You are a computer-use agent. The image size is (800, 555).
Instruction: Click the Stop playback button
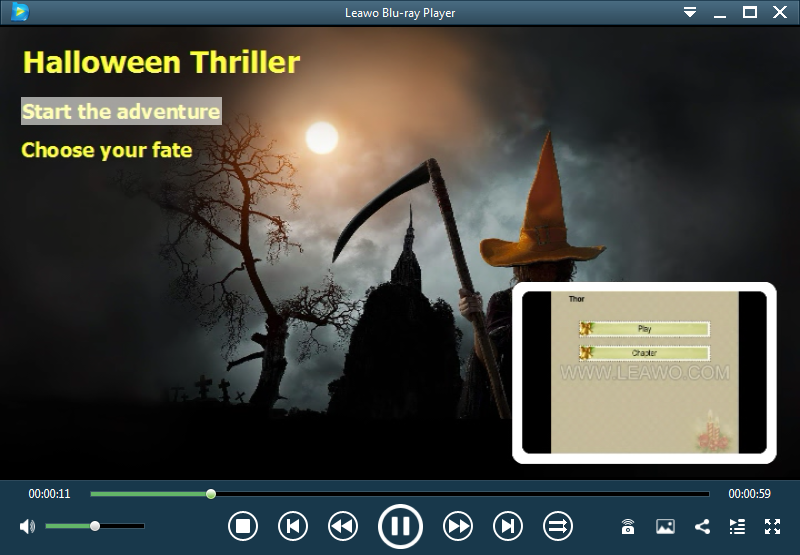pos(243,526)
